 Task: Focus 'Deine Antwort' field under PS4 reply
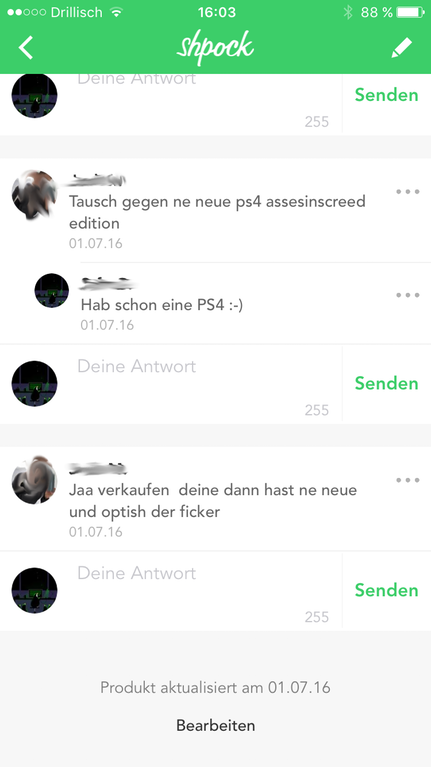tap(203, 385)
